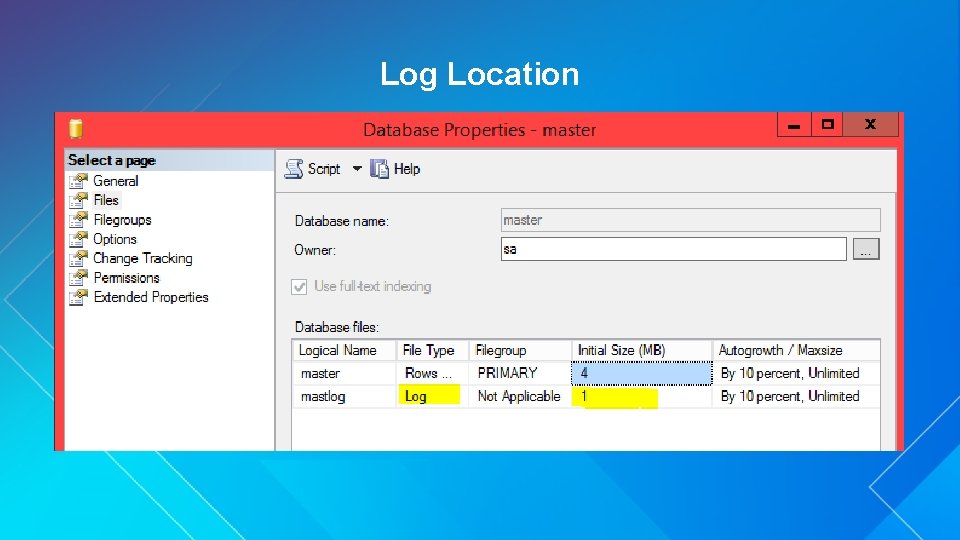This screenshot has width=960, height=540.
Task: Go to the Filegroups page
Action: click(122, 219)
